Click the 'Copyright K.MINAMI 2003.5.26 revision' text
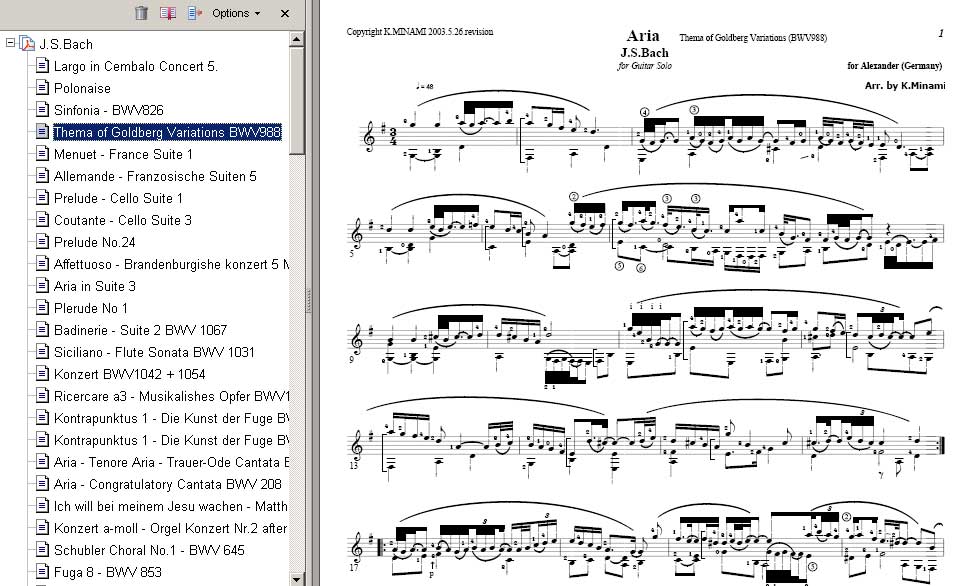 click(420, 32)
